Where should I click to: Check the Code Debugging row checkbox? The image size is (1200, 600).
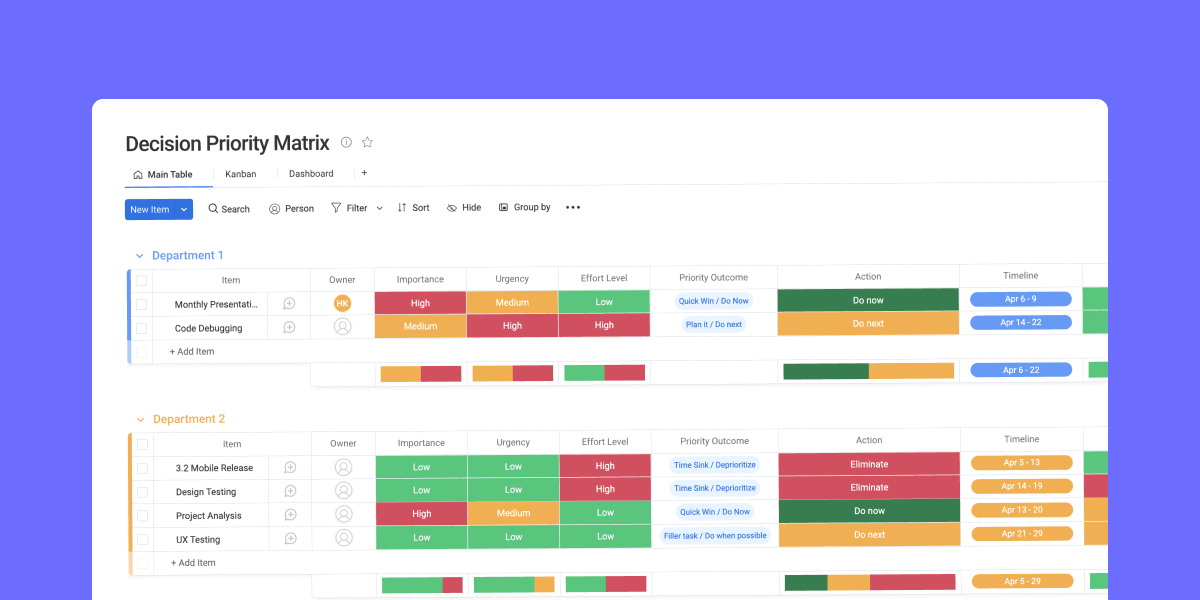coord(141,328)
